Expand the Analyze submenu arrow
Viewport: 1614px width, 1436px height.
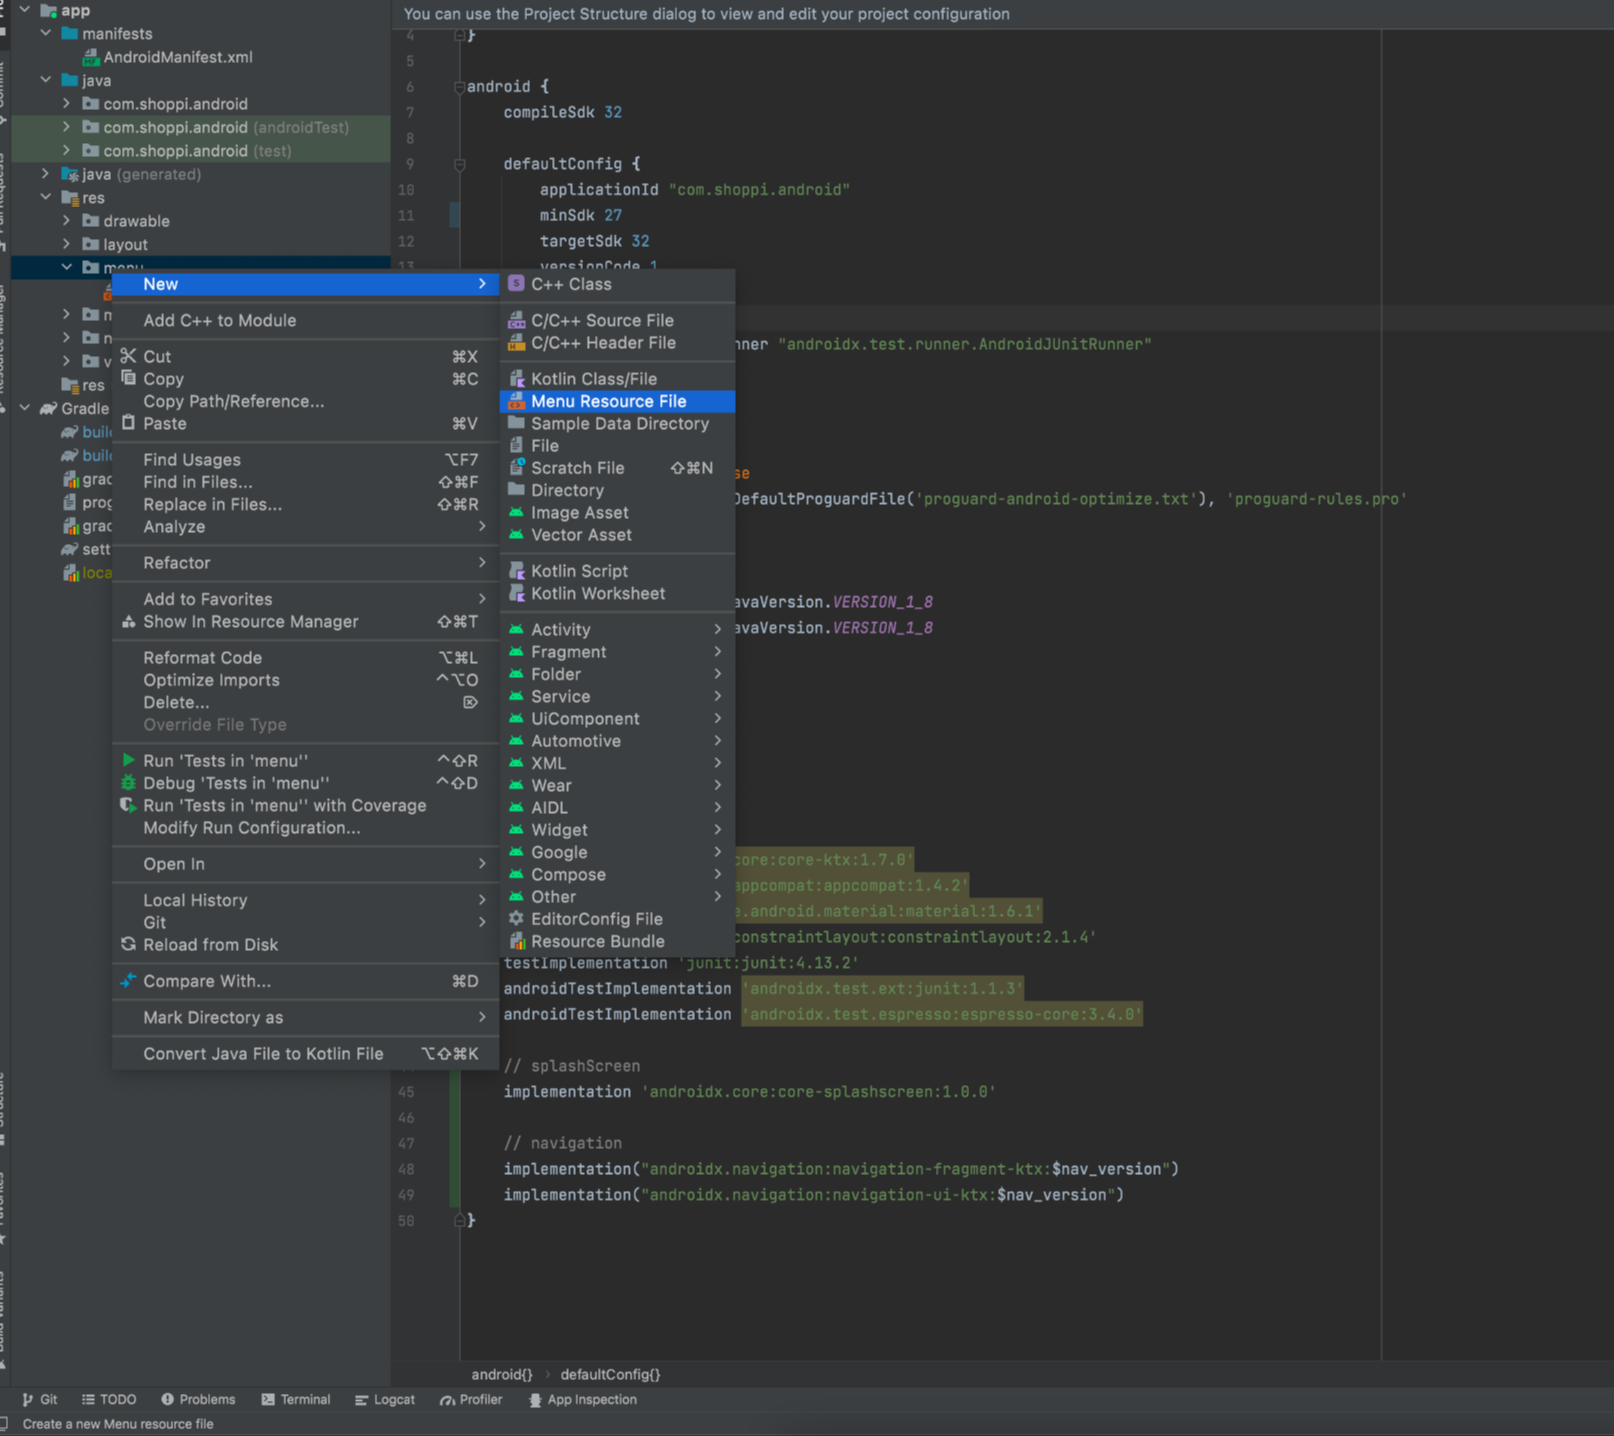(482, 526)
